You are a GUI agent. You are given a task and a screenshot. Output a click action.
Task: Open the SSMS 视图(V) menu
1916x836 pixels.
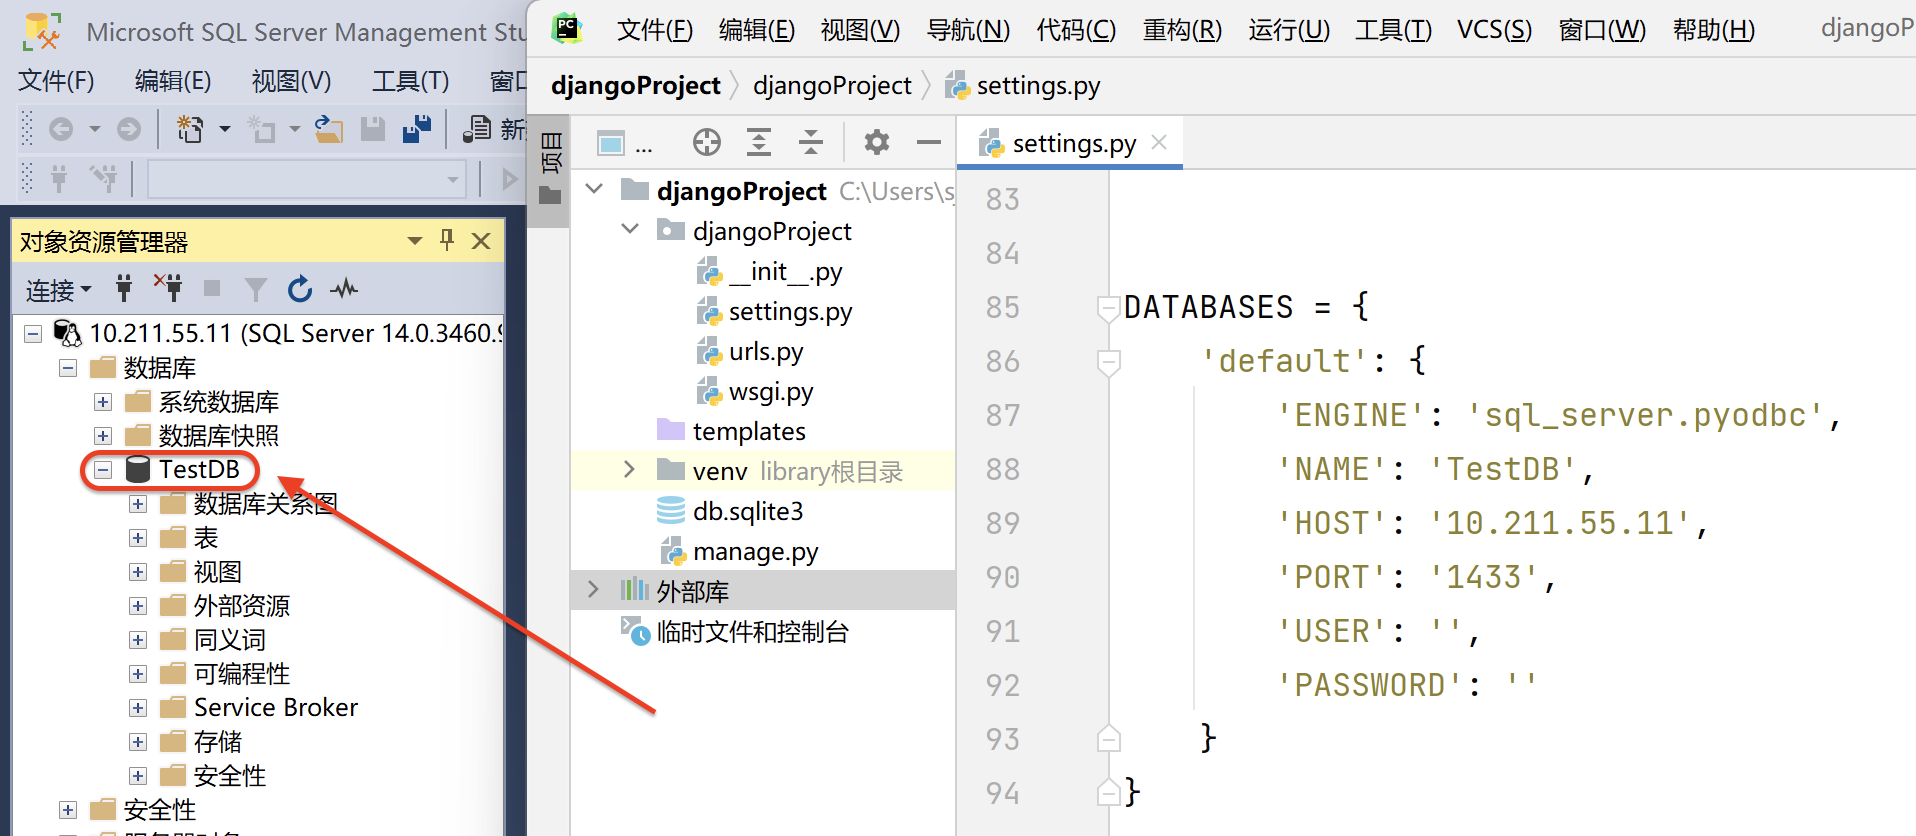291,81
